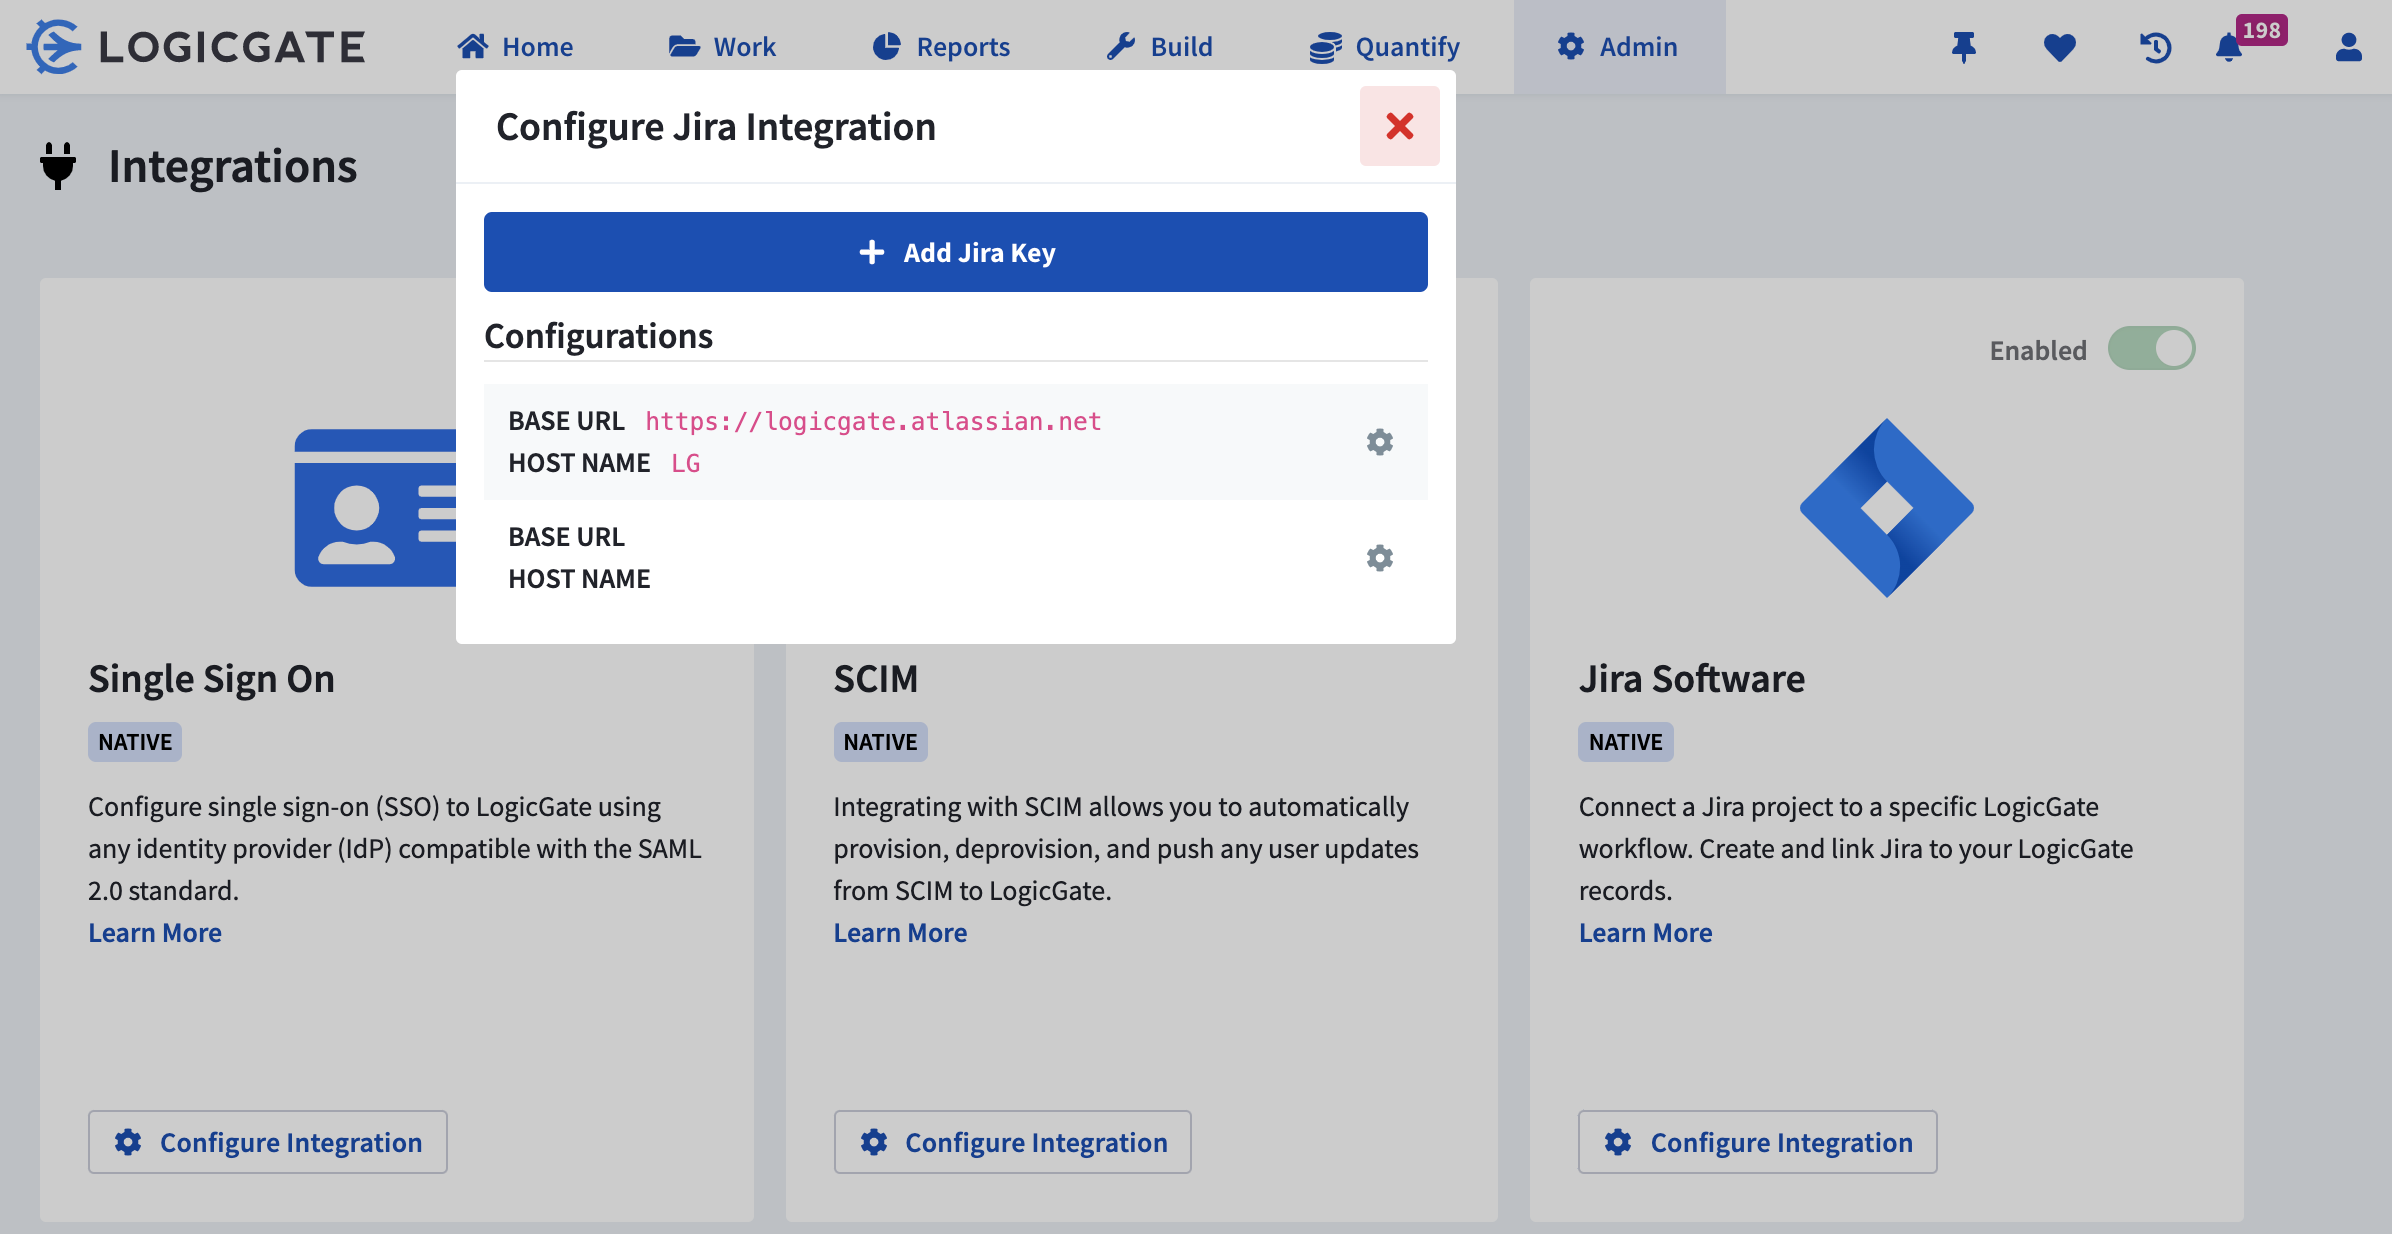This screenshot has height=1234, width=2392.
Task: Go to the Reports menu
Action: [x=942, y=47]
